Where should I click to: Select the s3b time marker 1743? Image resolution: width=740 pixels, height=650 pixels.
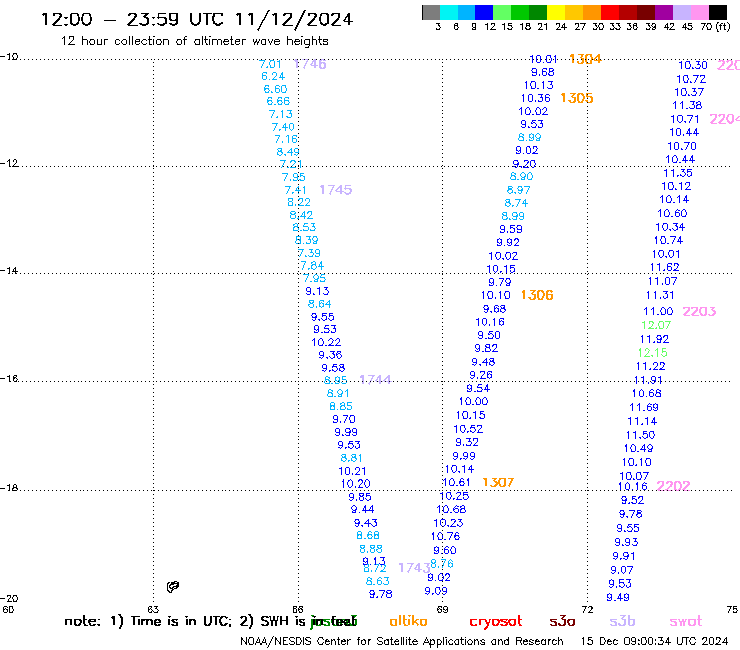pyautogui.click(x=414, y=567)
